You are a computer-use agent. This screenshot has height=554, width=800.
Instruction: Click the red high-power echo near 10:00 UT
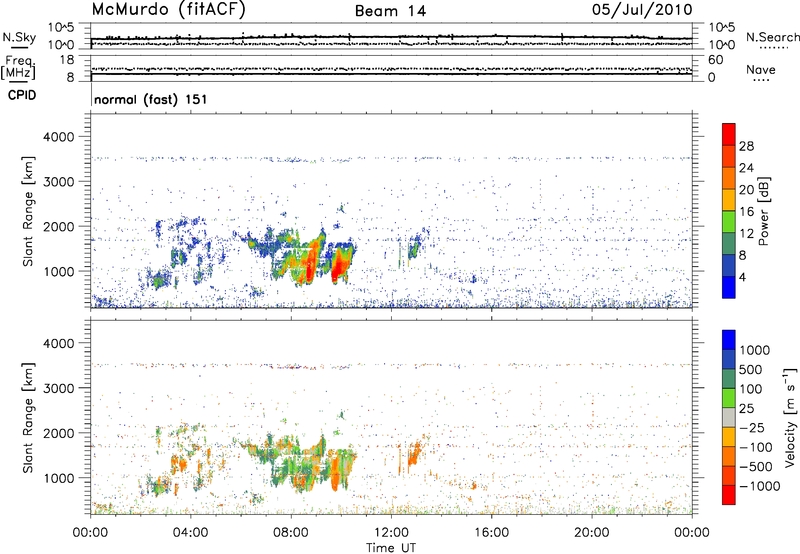pos(339,266)
